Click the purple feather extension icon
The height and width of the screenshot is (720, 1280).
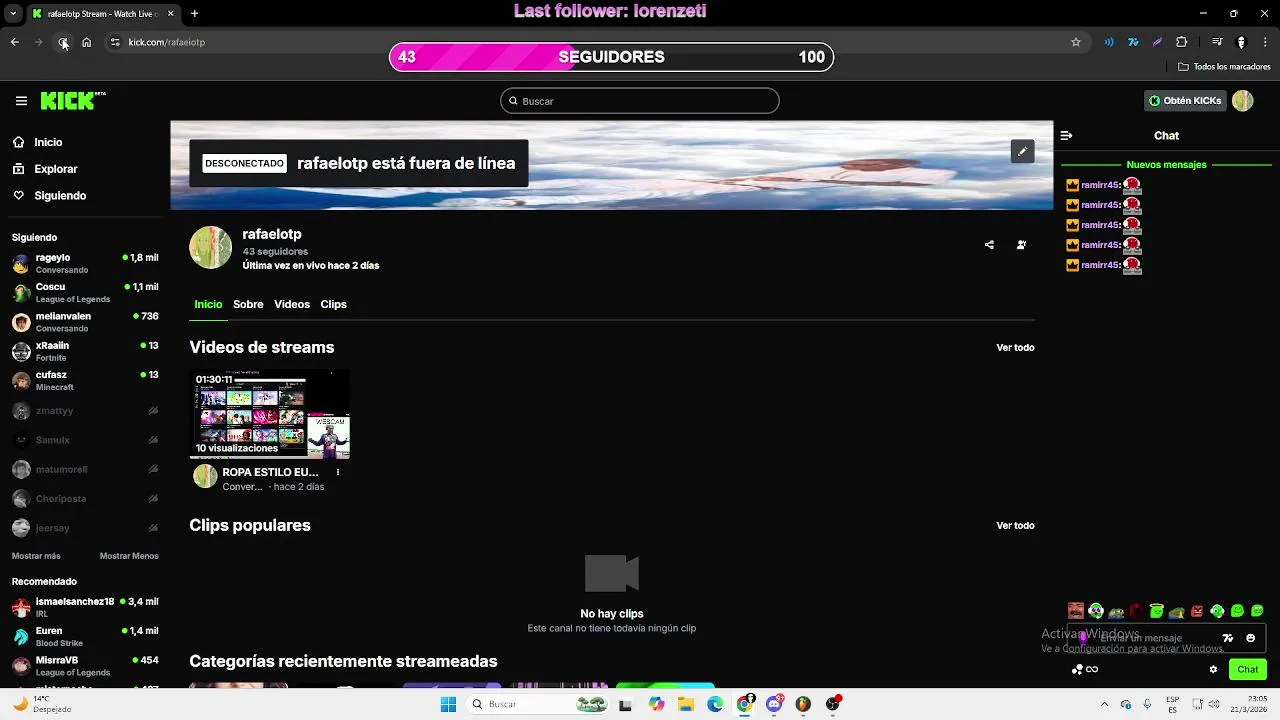(1157, 42)
